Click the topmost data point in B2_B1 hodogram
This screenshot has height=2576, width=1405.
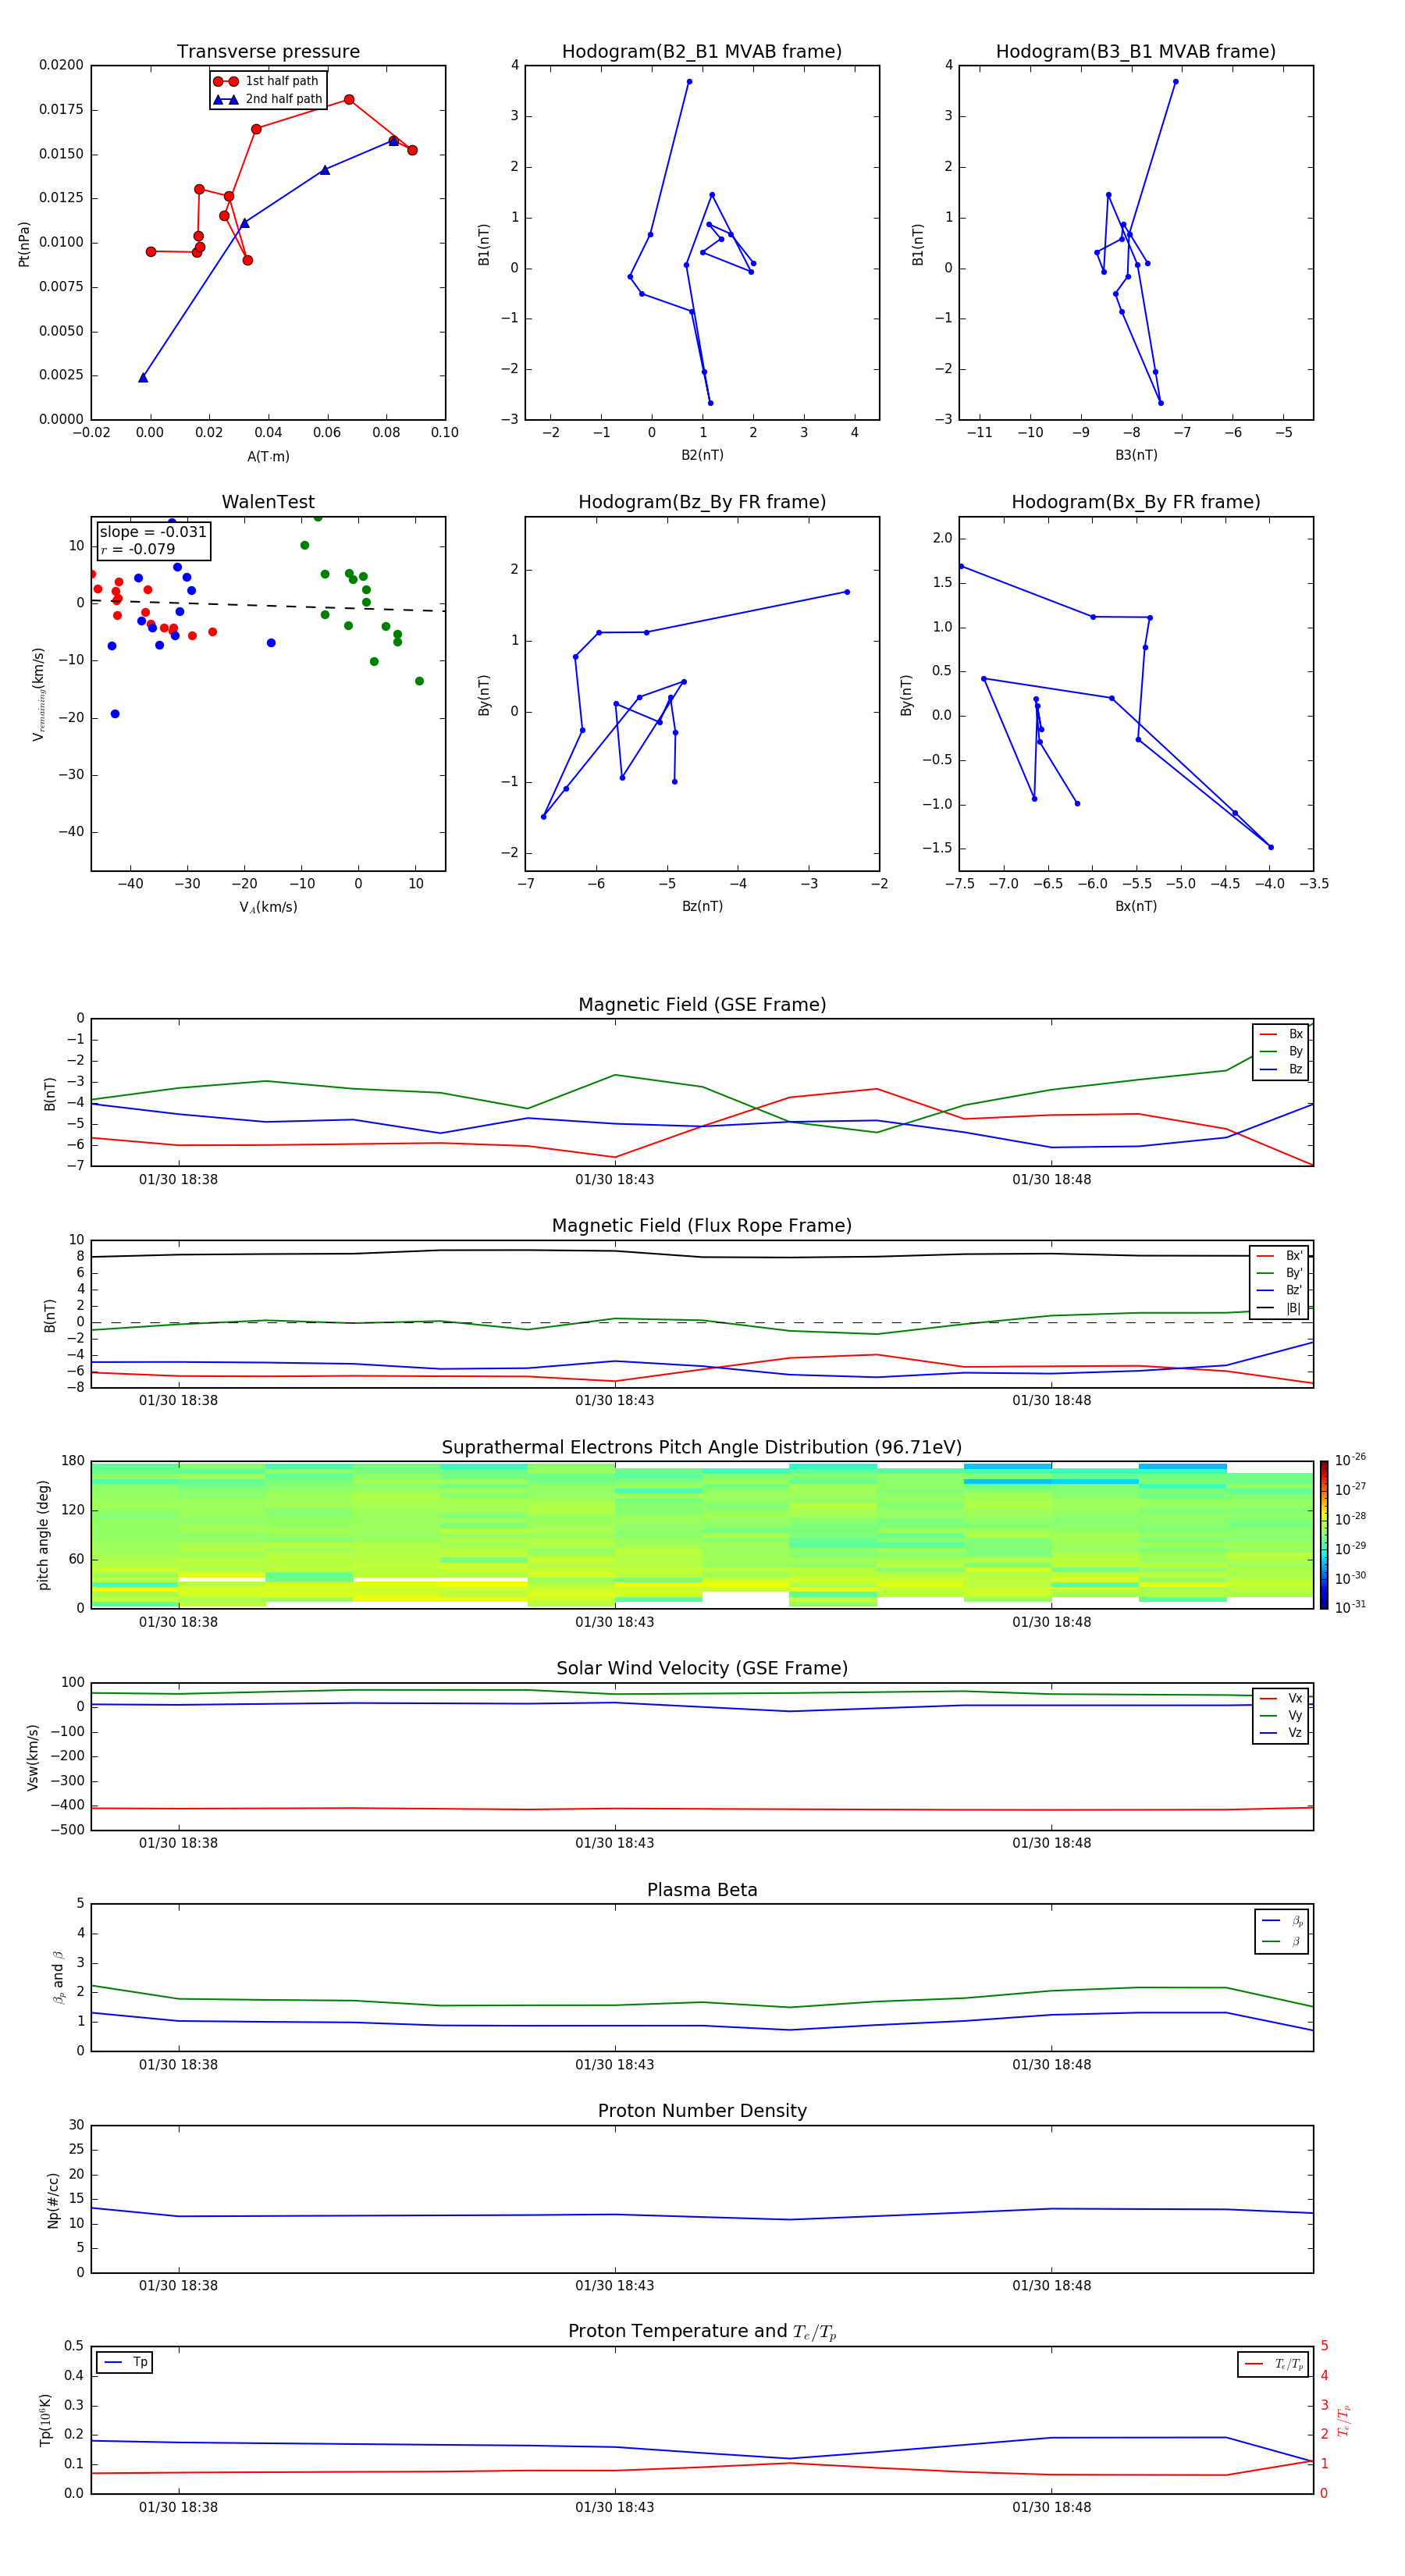point(689,82)
